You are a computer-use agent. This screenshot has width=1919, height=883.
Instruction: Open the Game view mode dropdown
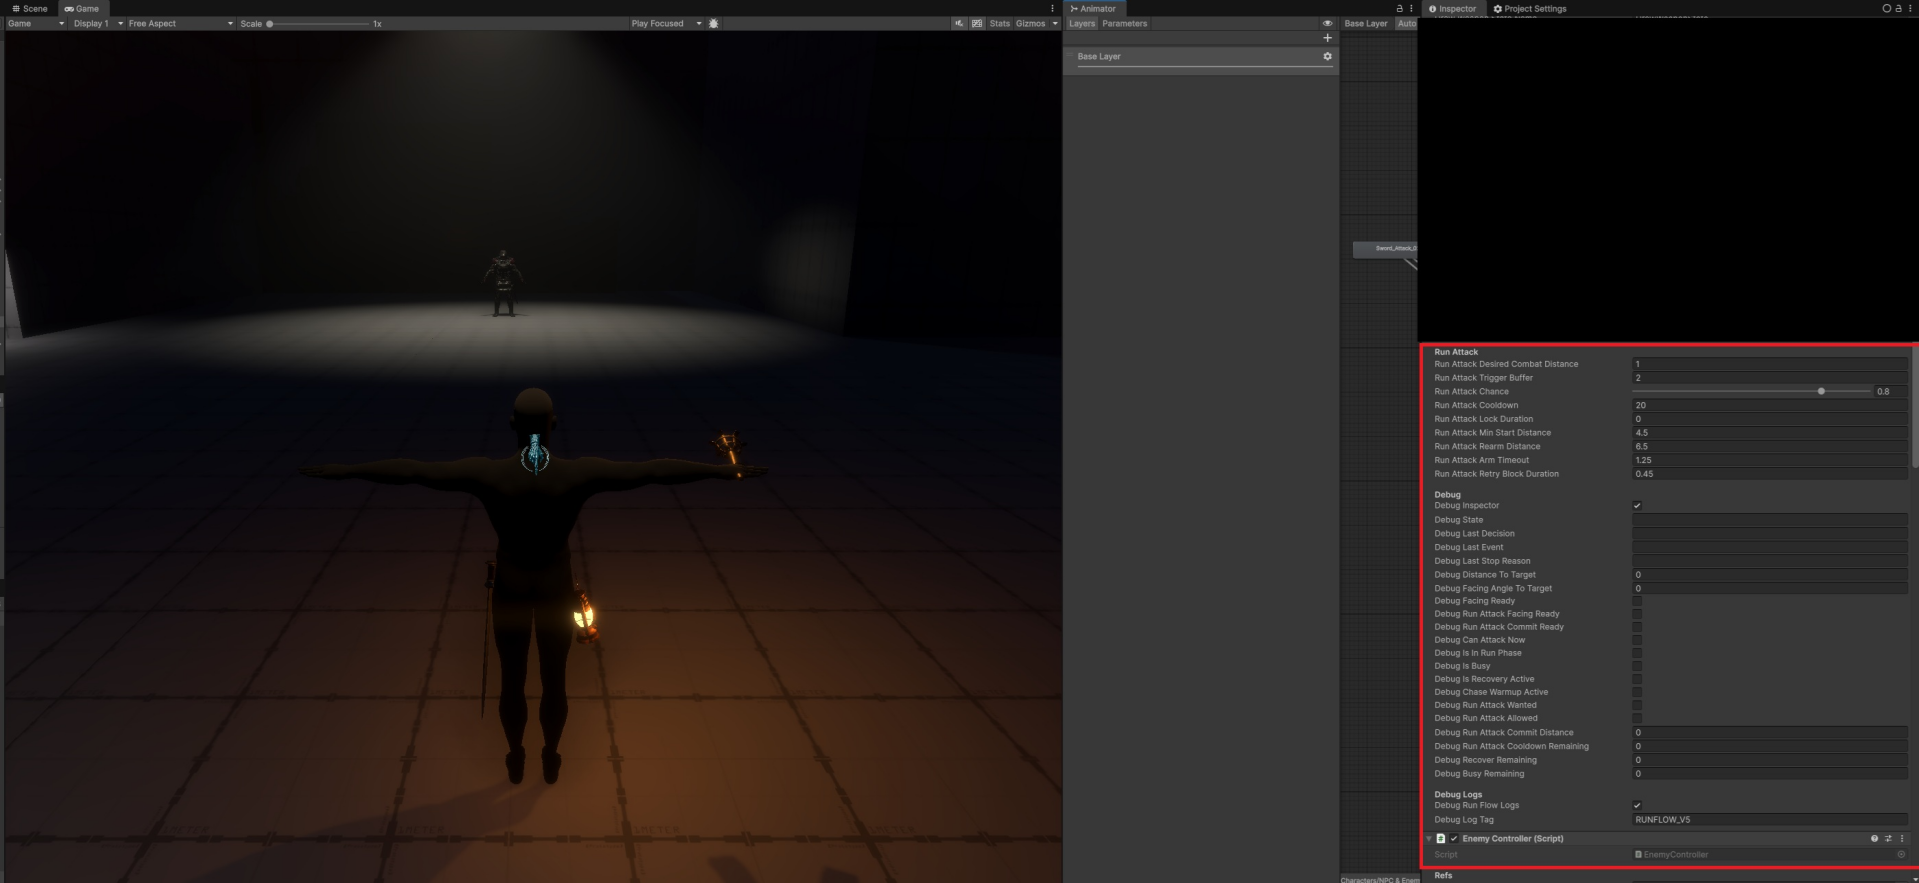coord(36,23)
